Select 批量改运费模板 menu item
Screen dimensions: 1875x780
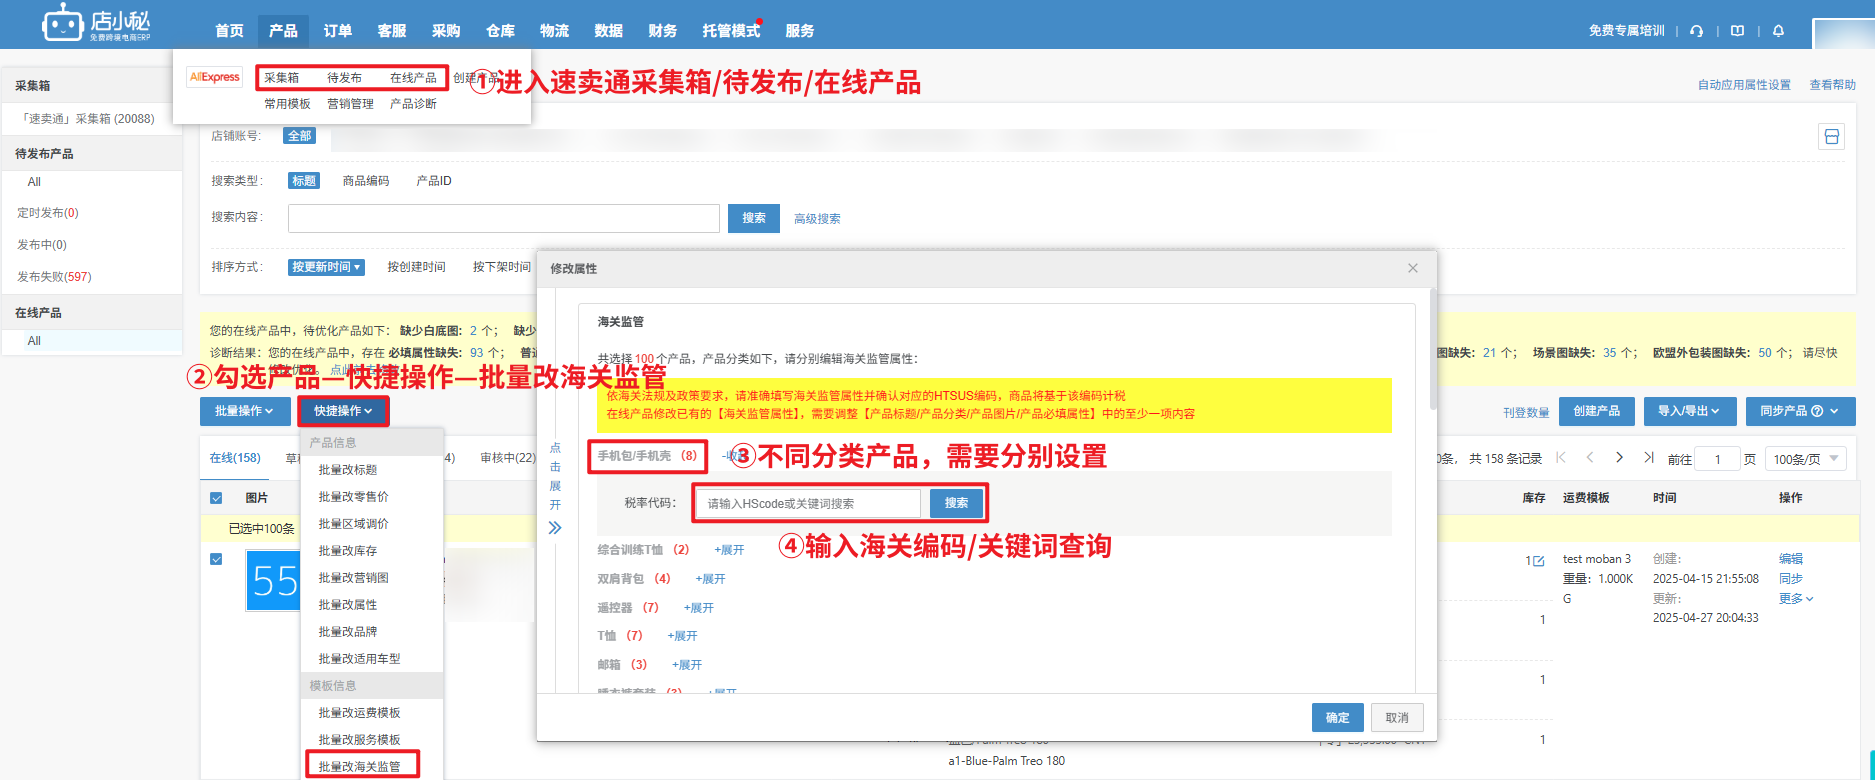click(x=360, y=712)
